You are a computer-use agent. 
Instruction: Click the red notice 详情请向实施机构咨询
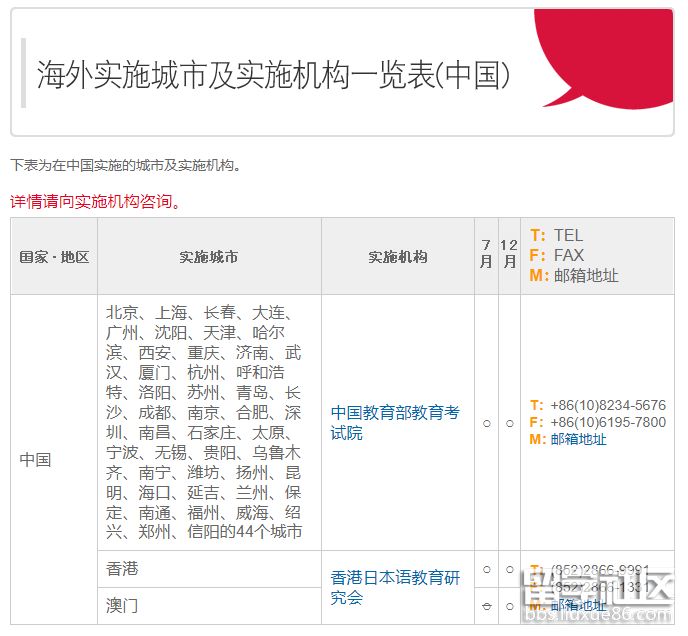pyautogui.click(x=94, y=201)
